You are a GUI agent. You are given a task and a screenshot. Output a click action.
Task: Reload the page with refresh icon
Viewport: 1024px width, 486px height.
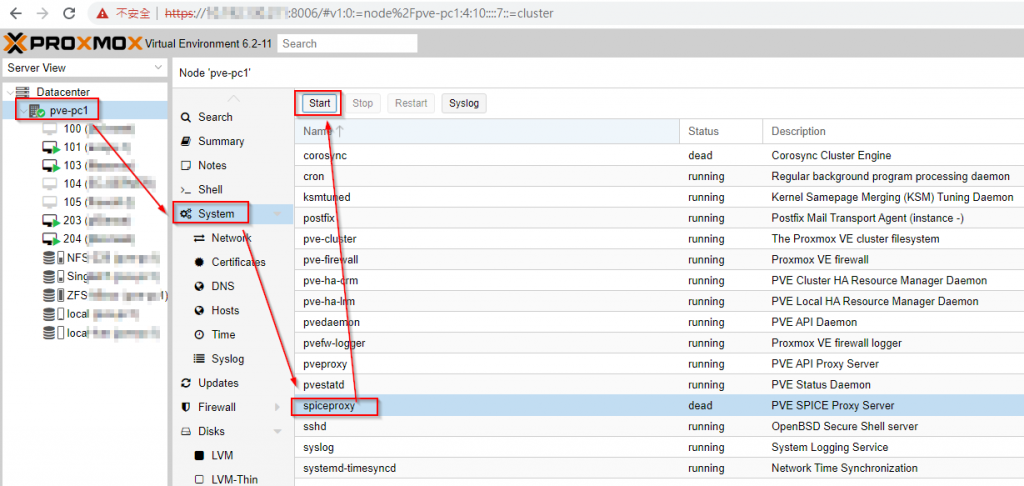coord(69,13)
